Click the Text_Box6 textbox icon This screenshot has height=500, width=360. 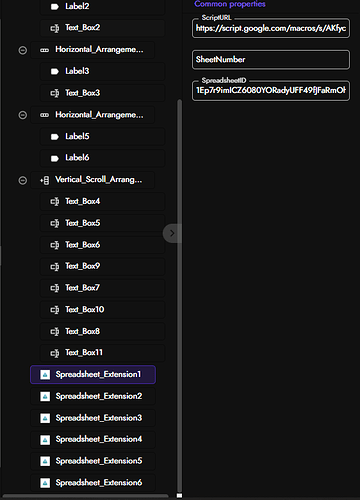coord(55,245)
